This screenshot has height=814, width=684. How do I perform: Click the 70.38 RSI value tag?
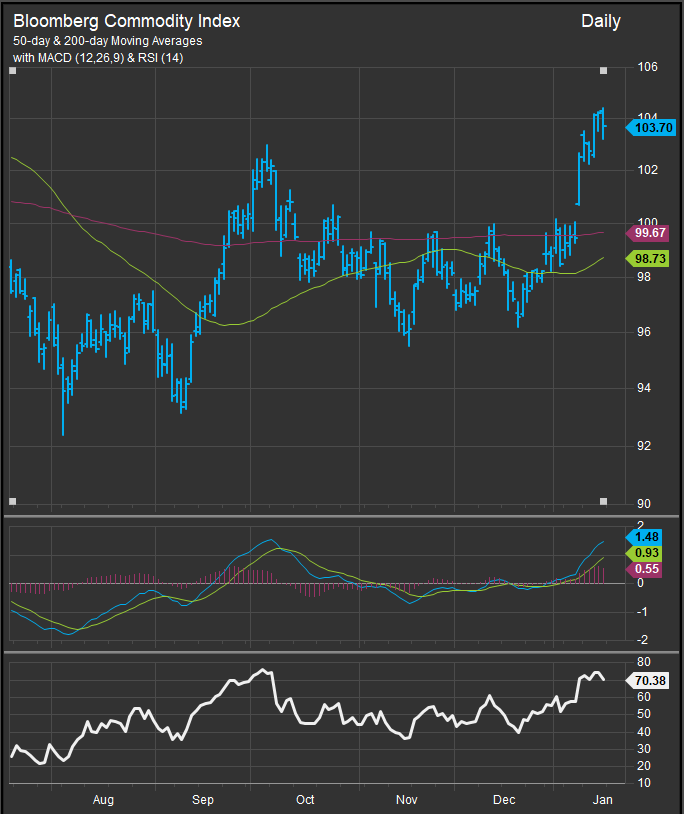pyautogui.click(x=648, y=680)
